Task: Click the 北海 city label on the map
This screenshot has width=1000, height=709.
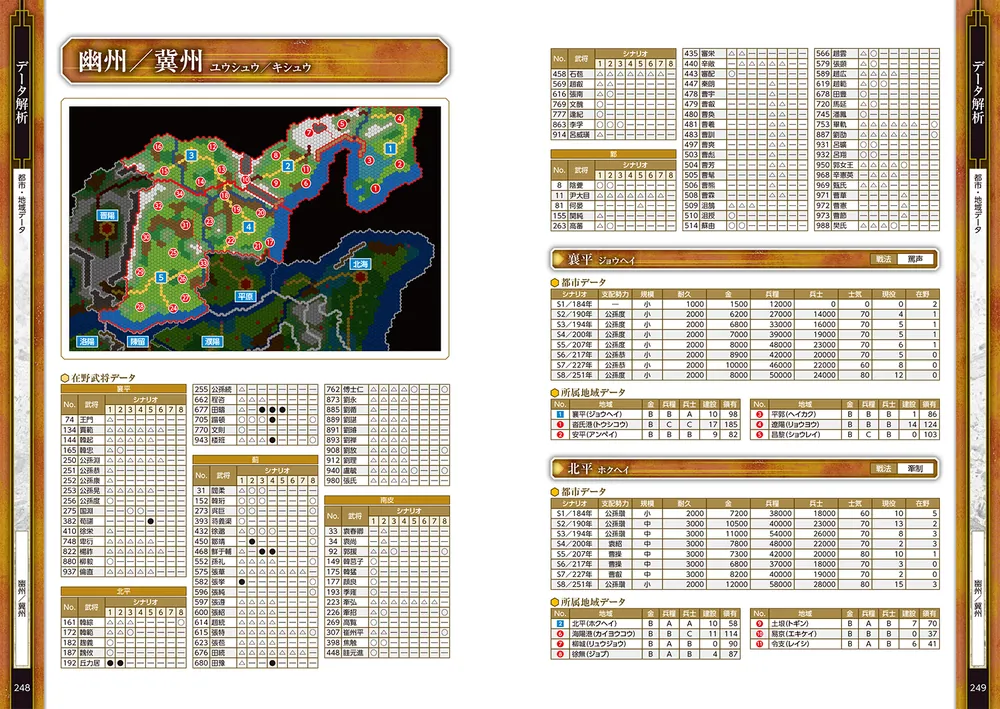Action: [360, 264]
